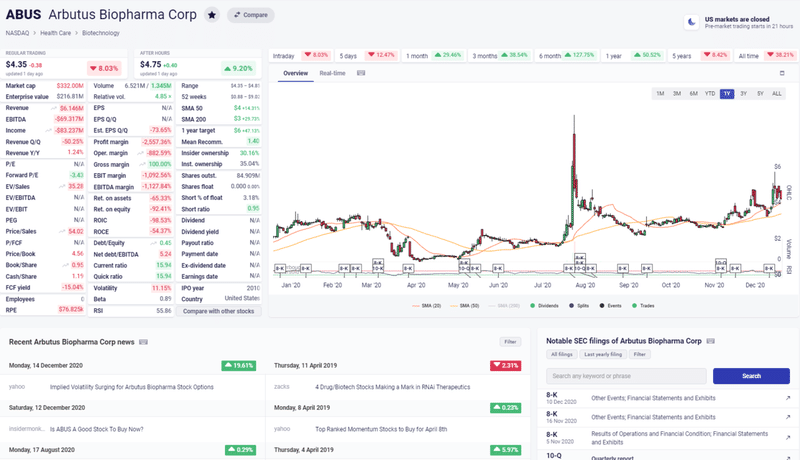Click Health Care in the breadcrumb

tap(56, 33)
